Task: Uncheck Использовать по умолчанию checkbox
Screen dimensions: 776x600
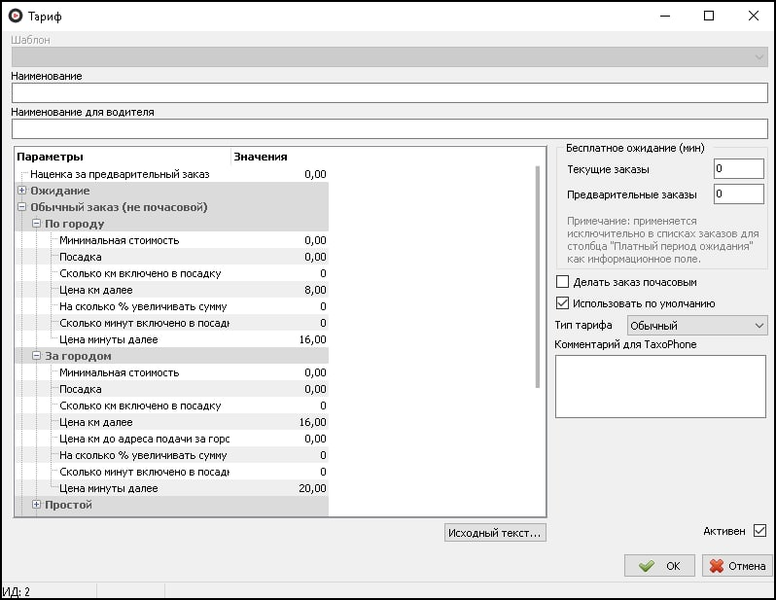Action: tap(563, 303)
